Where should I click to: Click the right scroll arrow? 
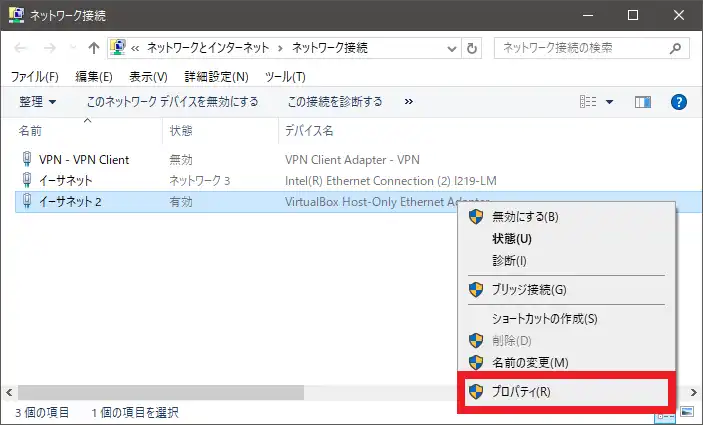point(694,392)
